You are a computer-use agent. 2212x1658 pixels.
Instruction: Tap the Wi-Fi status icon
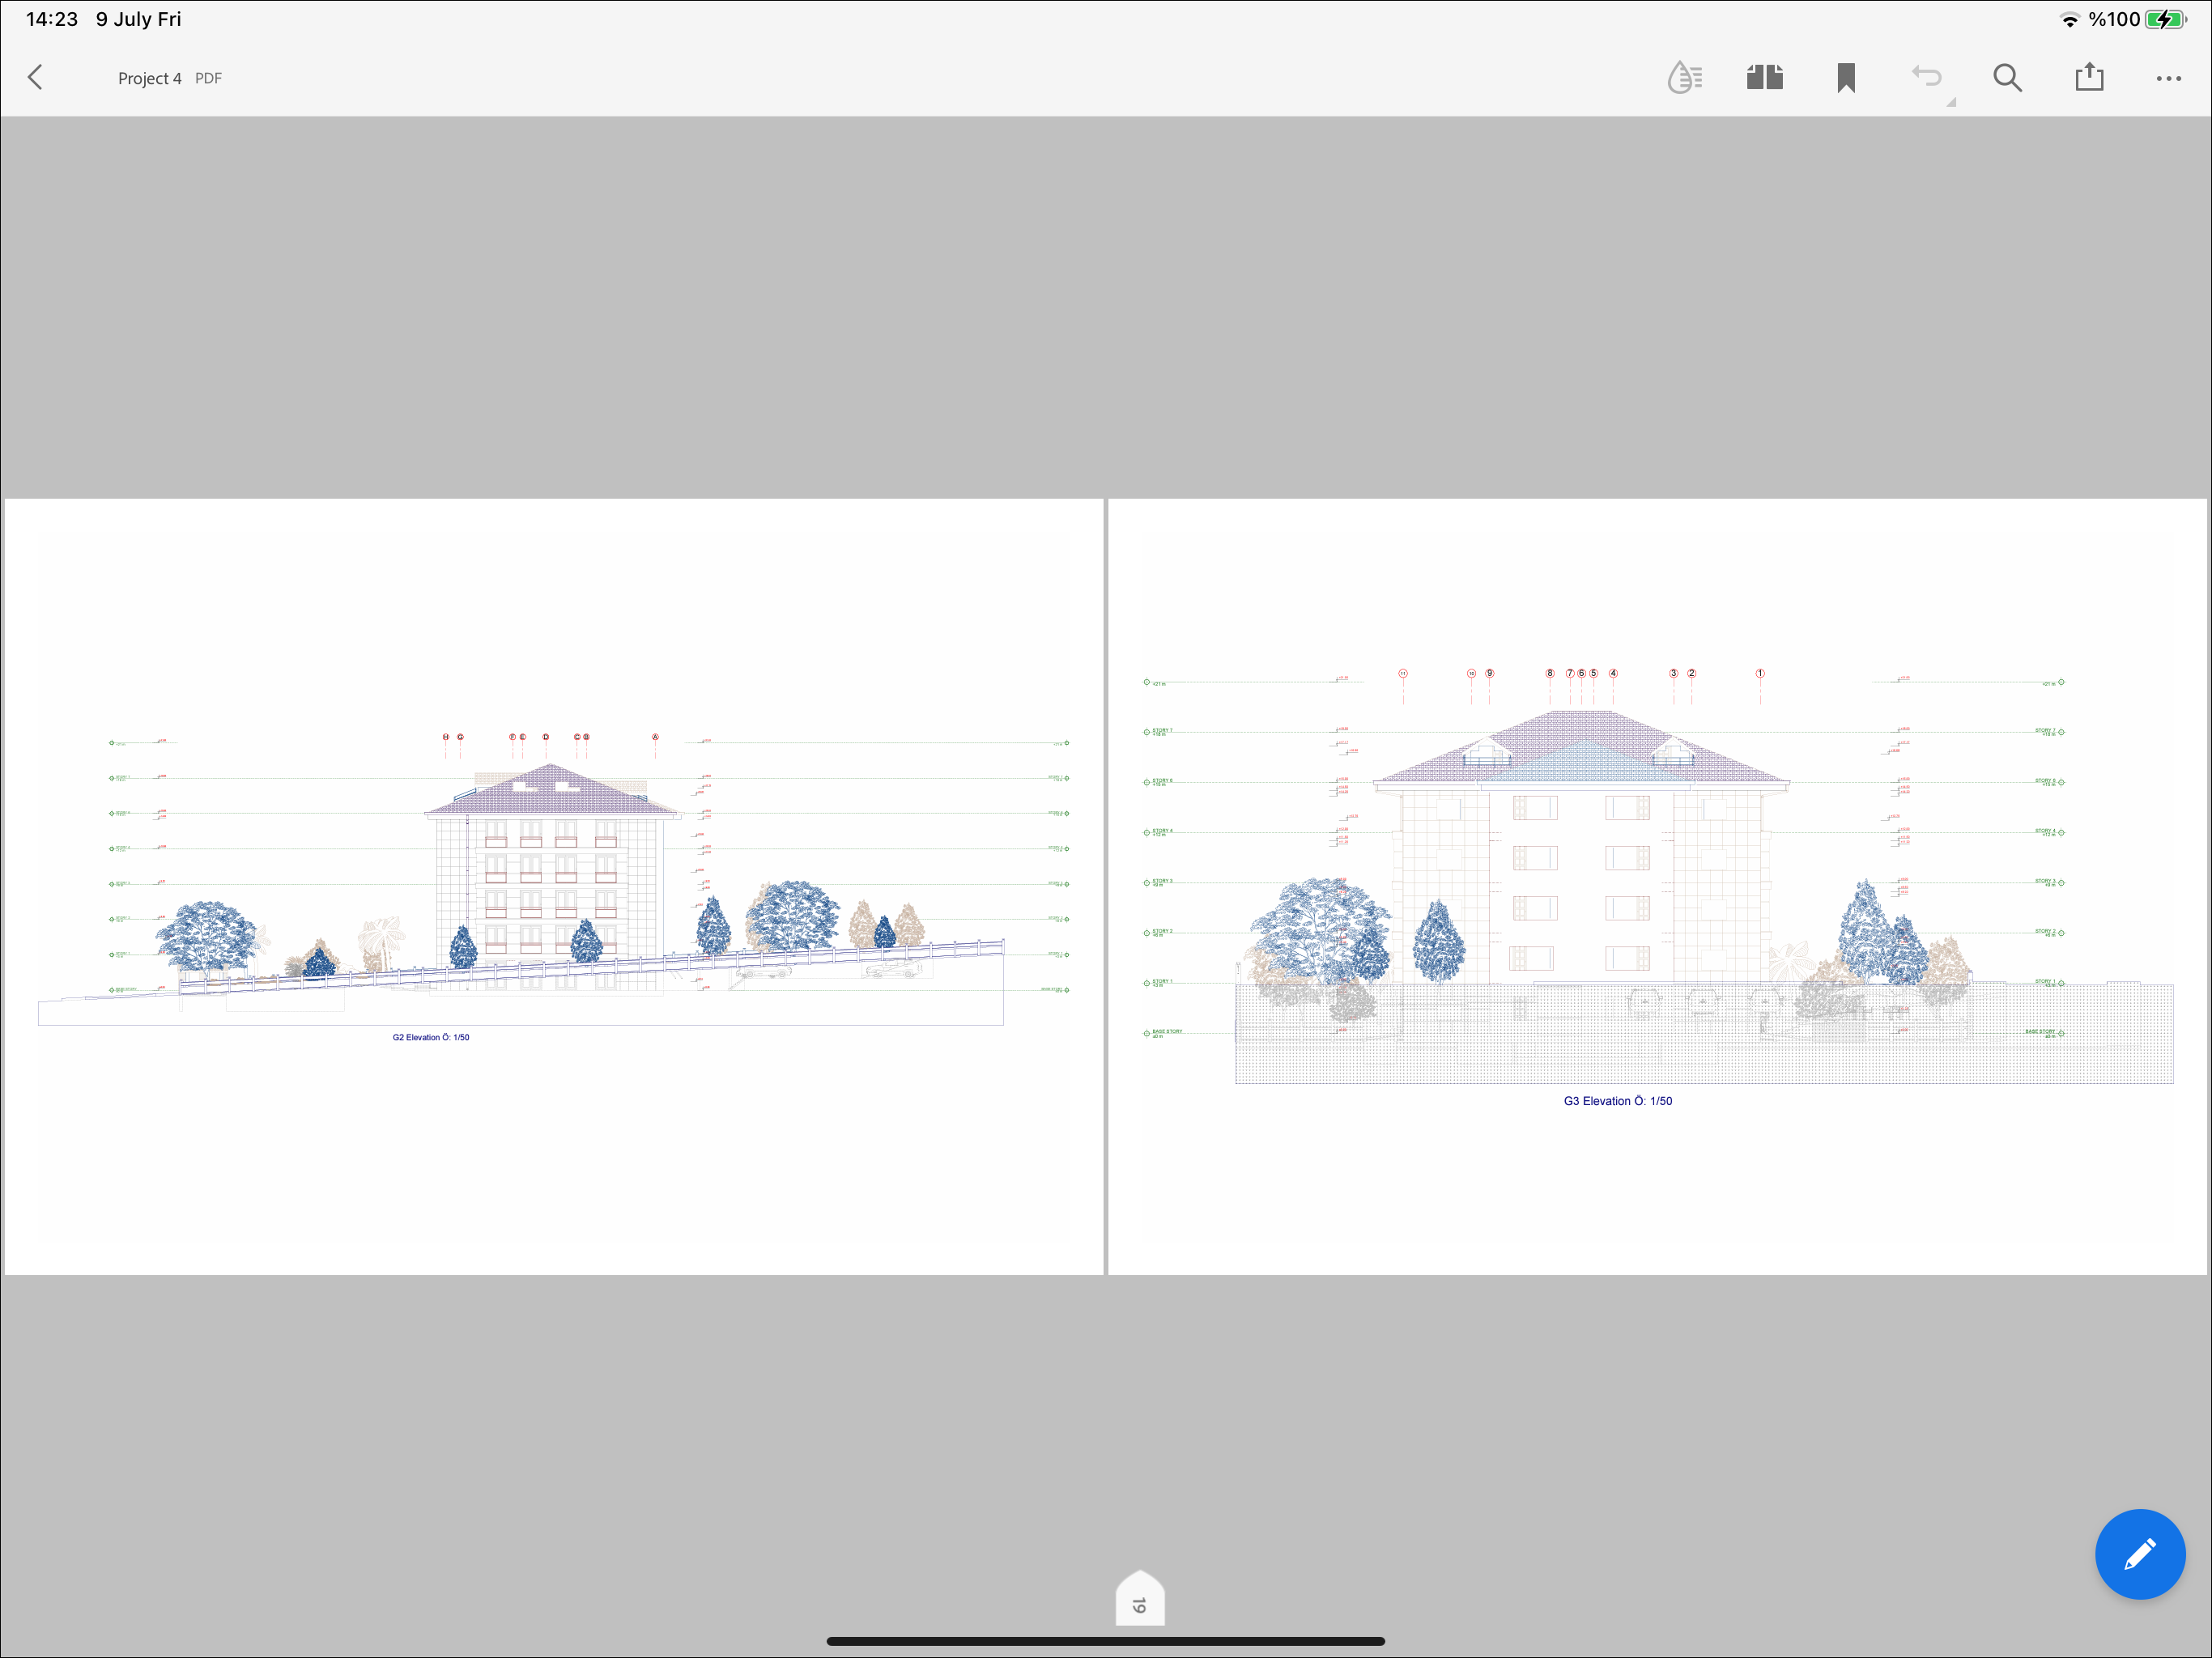pos(2069,20)
